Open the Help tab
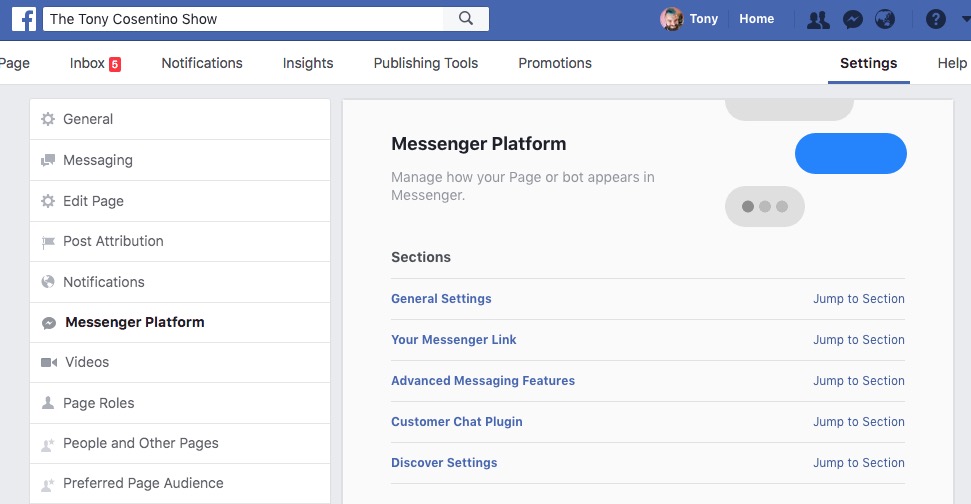The image size is (971, 504). [x=952, y=63]
